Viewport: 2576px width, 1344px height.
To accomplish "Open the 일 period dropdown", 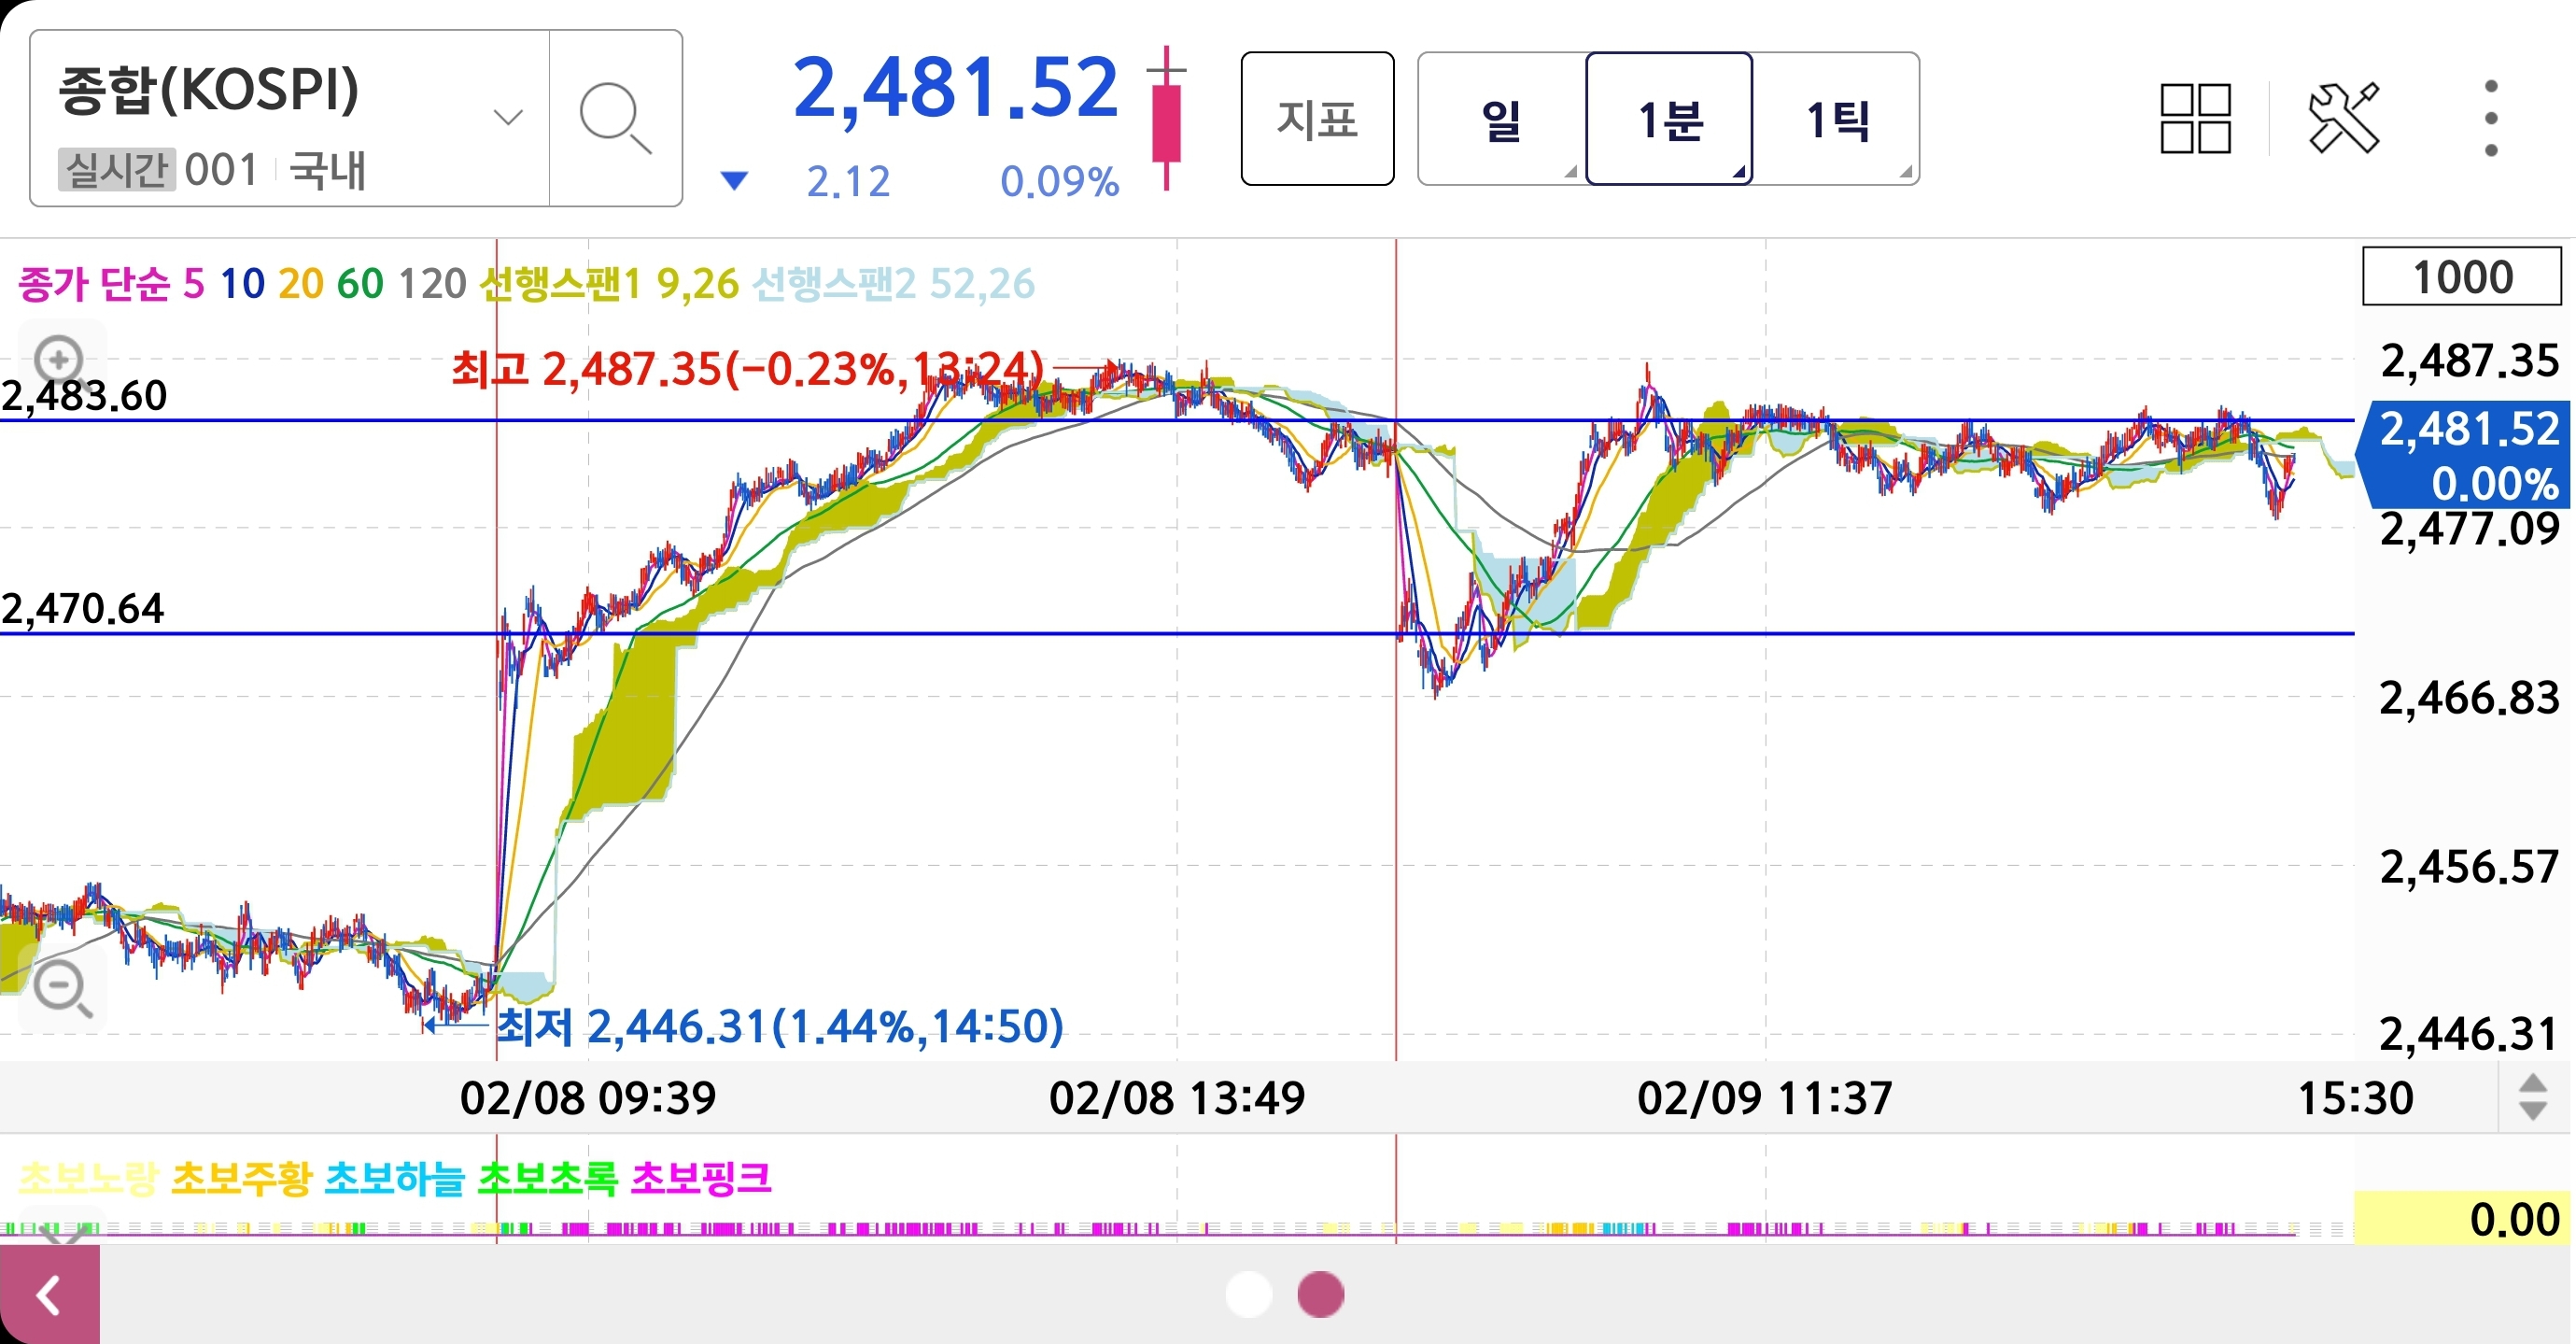I will [x=1501, y=119].
